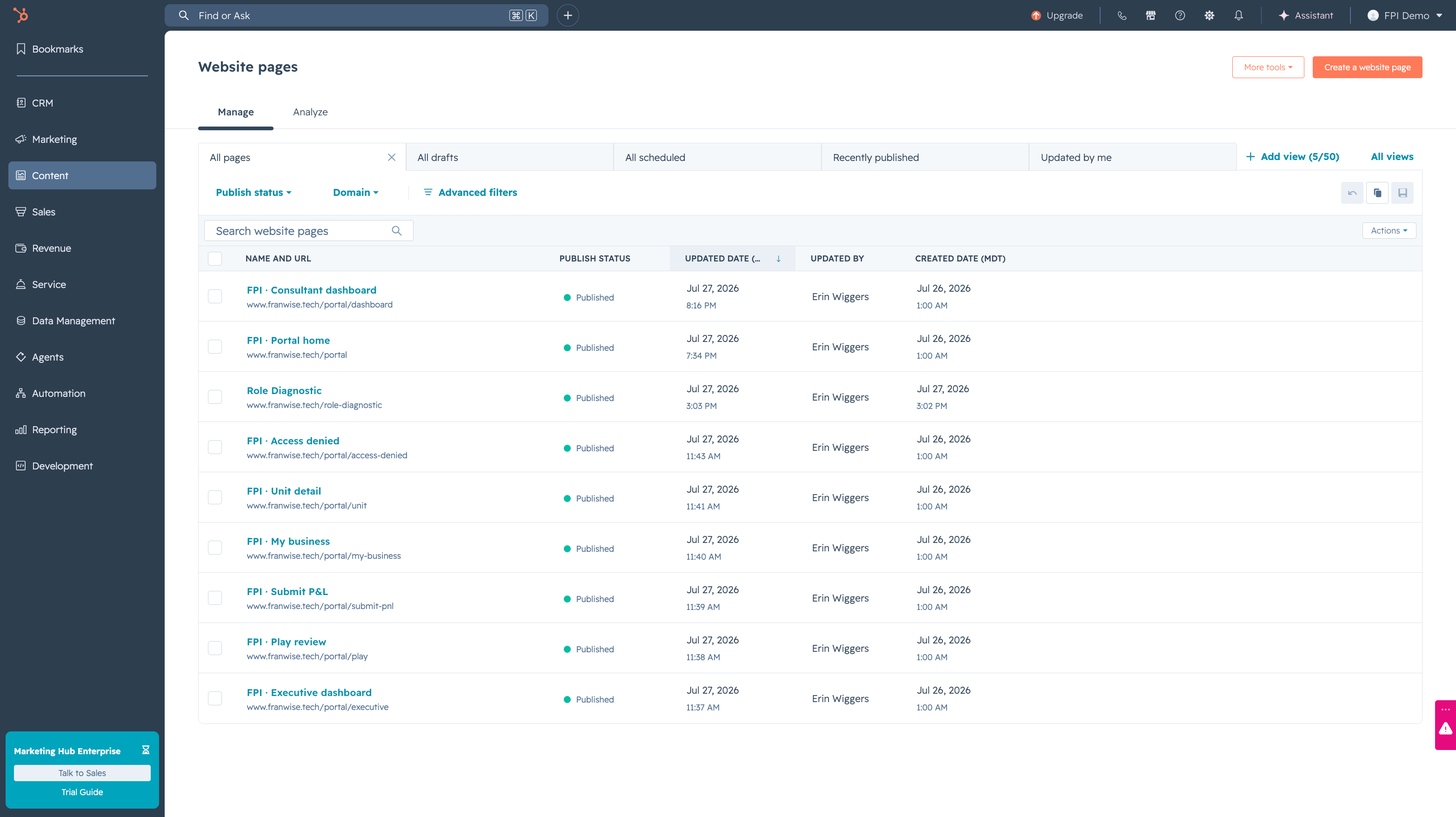Image resolution: width=1456 pixels, height=817 pixels.
Task: Select the Recently published view tab
Action: point(925,157)
